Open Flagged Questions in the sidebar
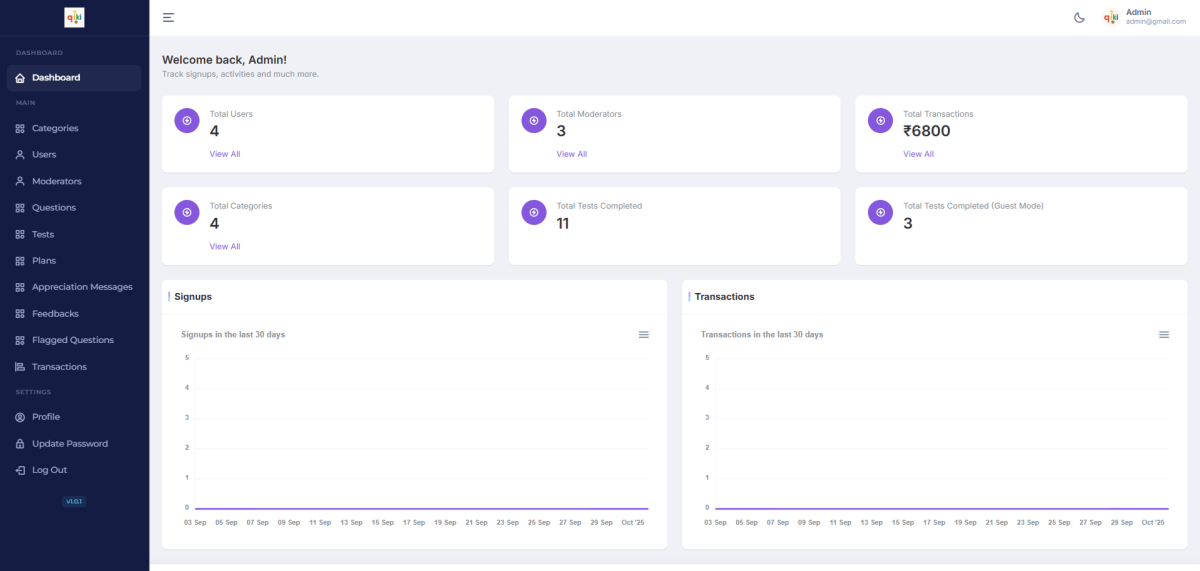This screenshot has width=1200, height=571. click(x=72, y=340)
